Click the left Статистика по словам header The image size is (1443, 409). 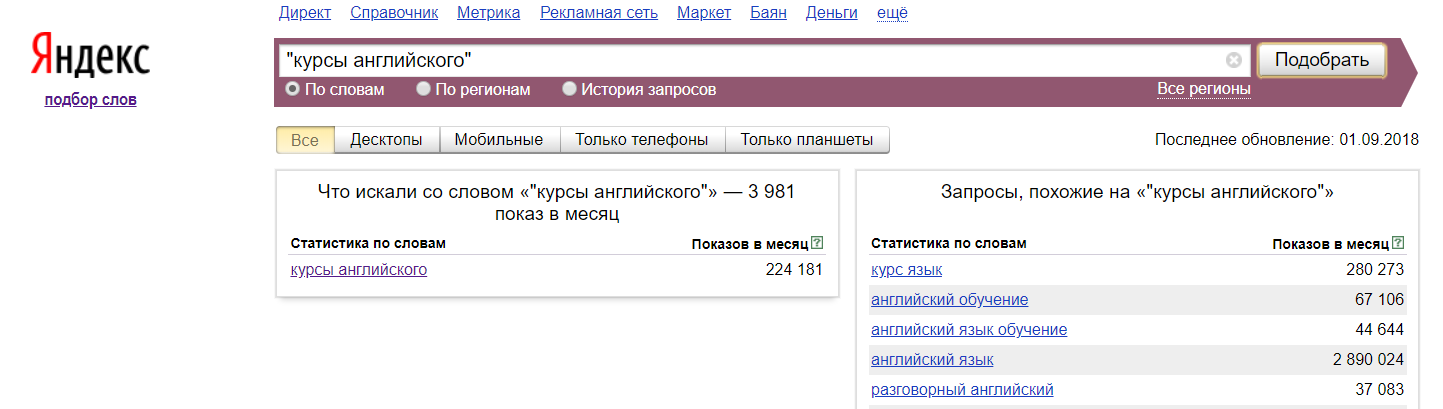coord(368,243)
